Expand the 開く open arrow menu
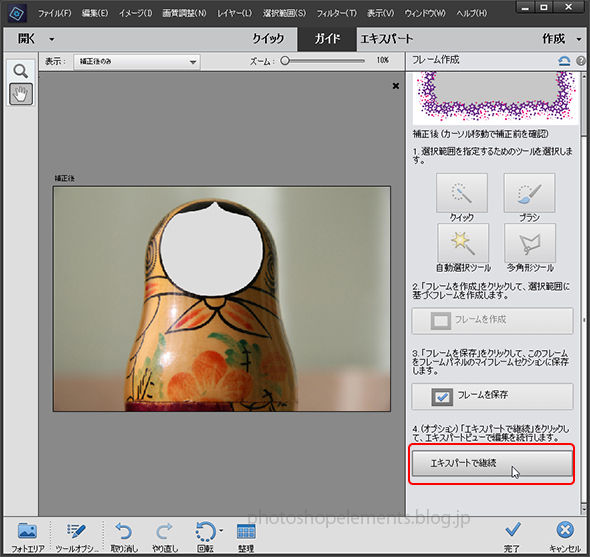The height and width of the screenshot is (557, 590). click(52, 39)
